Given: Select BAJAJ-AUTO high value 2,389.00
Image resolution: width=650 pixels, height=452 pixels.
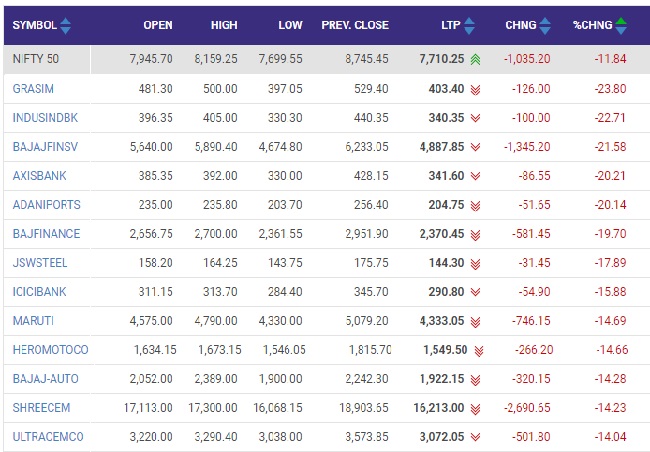Looking at the screenshot, I should (216, 379).
